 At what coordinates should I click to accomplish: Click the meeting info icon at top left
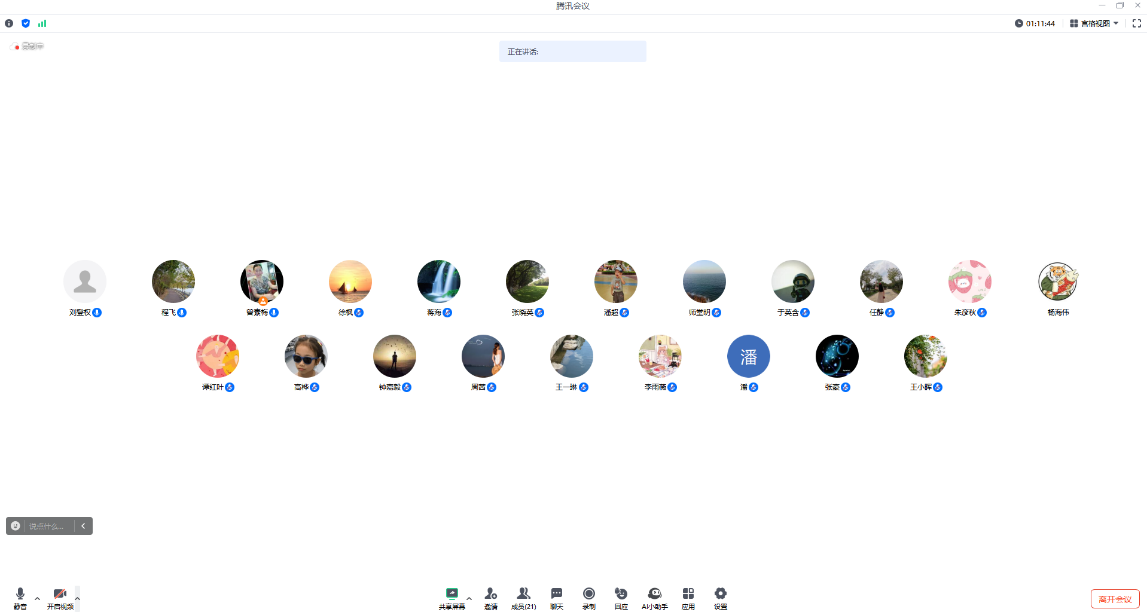click(x=9, y=23)
